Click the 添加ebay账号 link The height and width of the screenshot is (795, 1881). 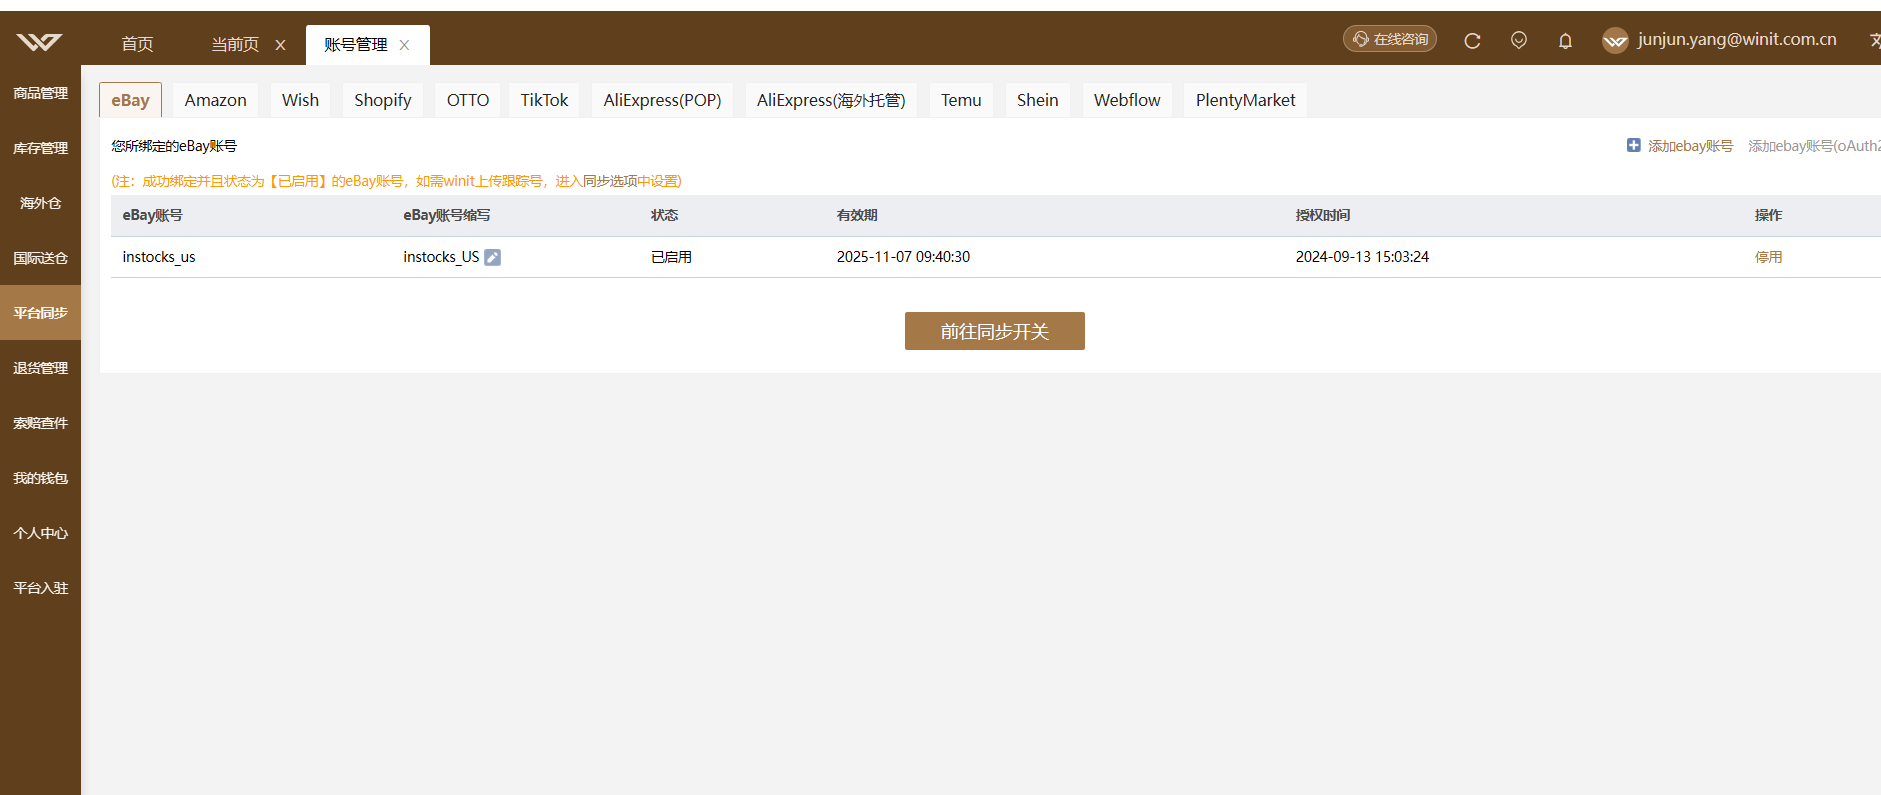(x=1690, y=146)
